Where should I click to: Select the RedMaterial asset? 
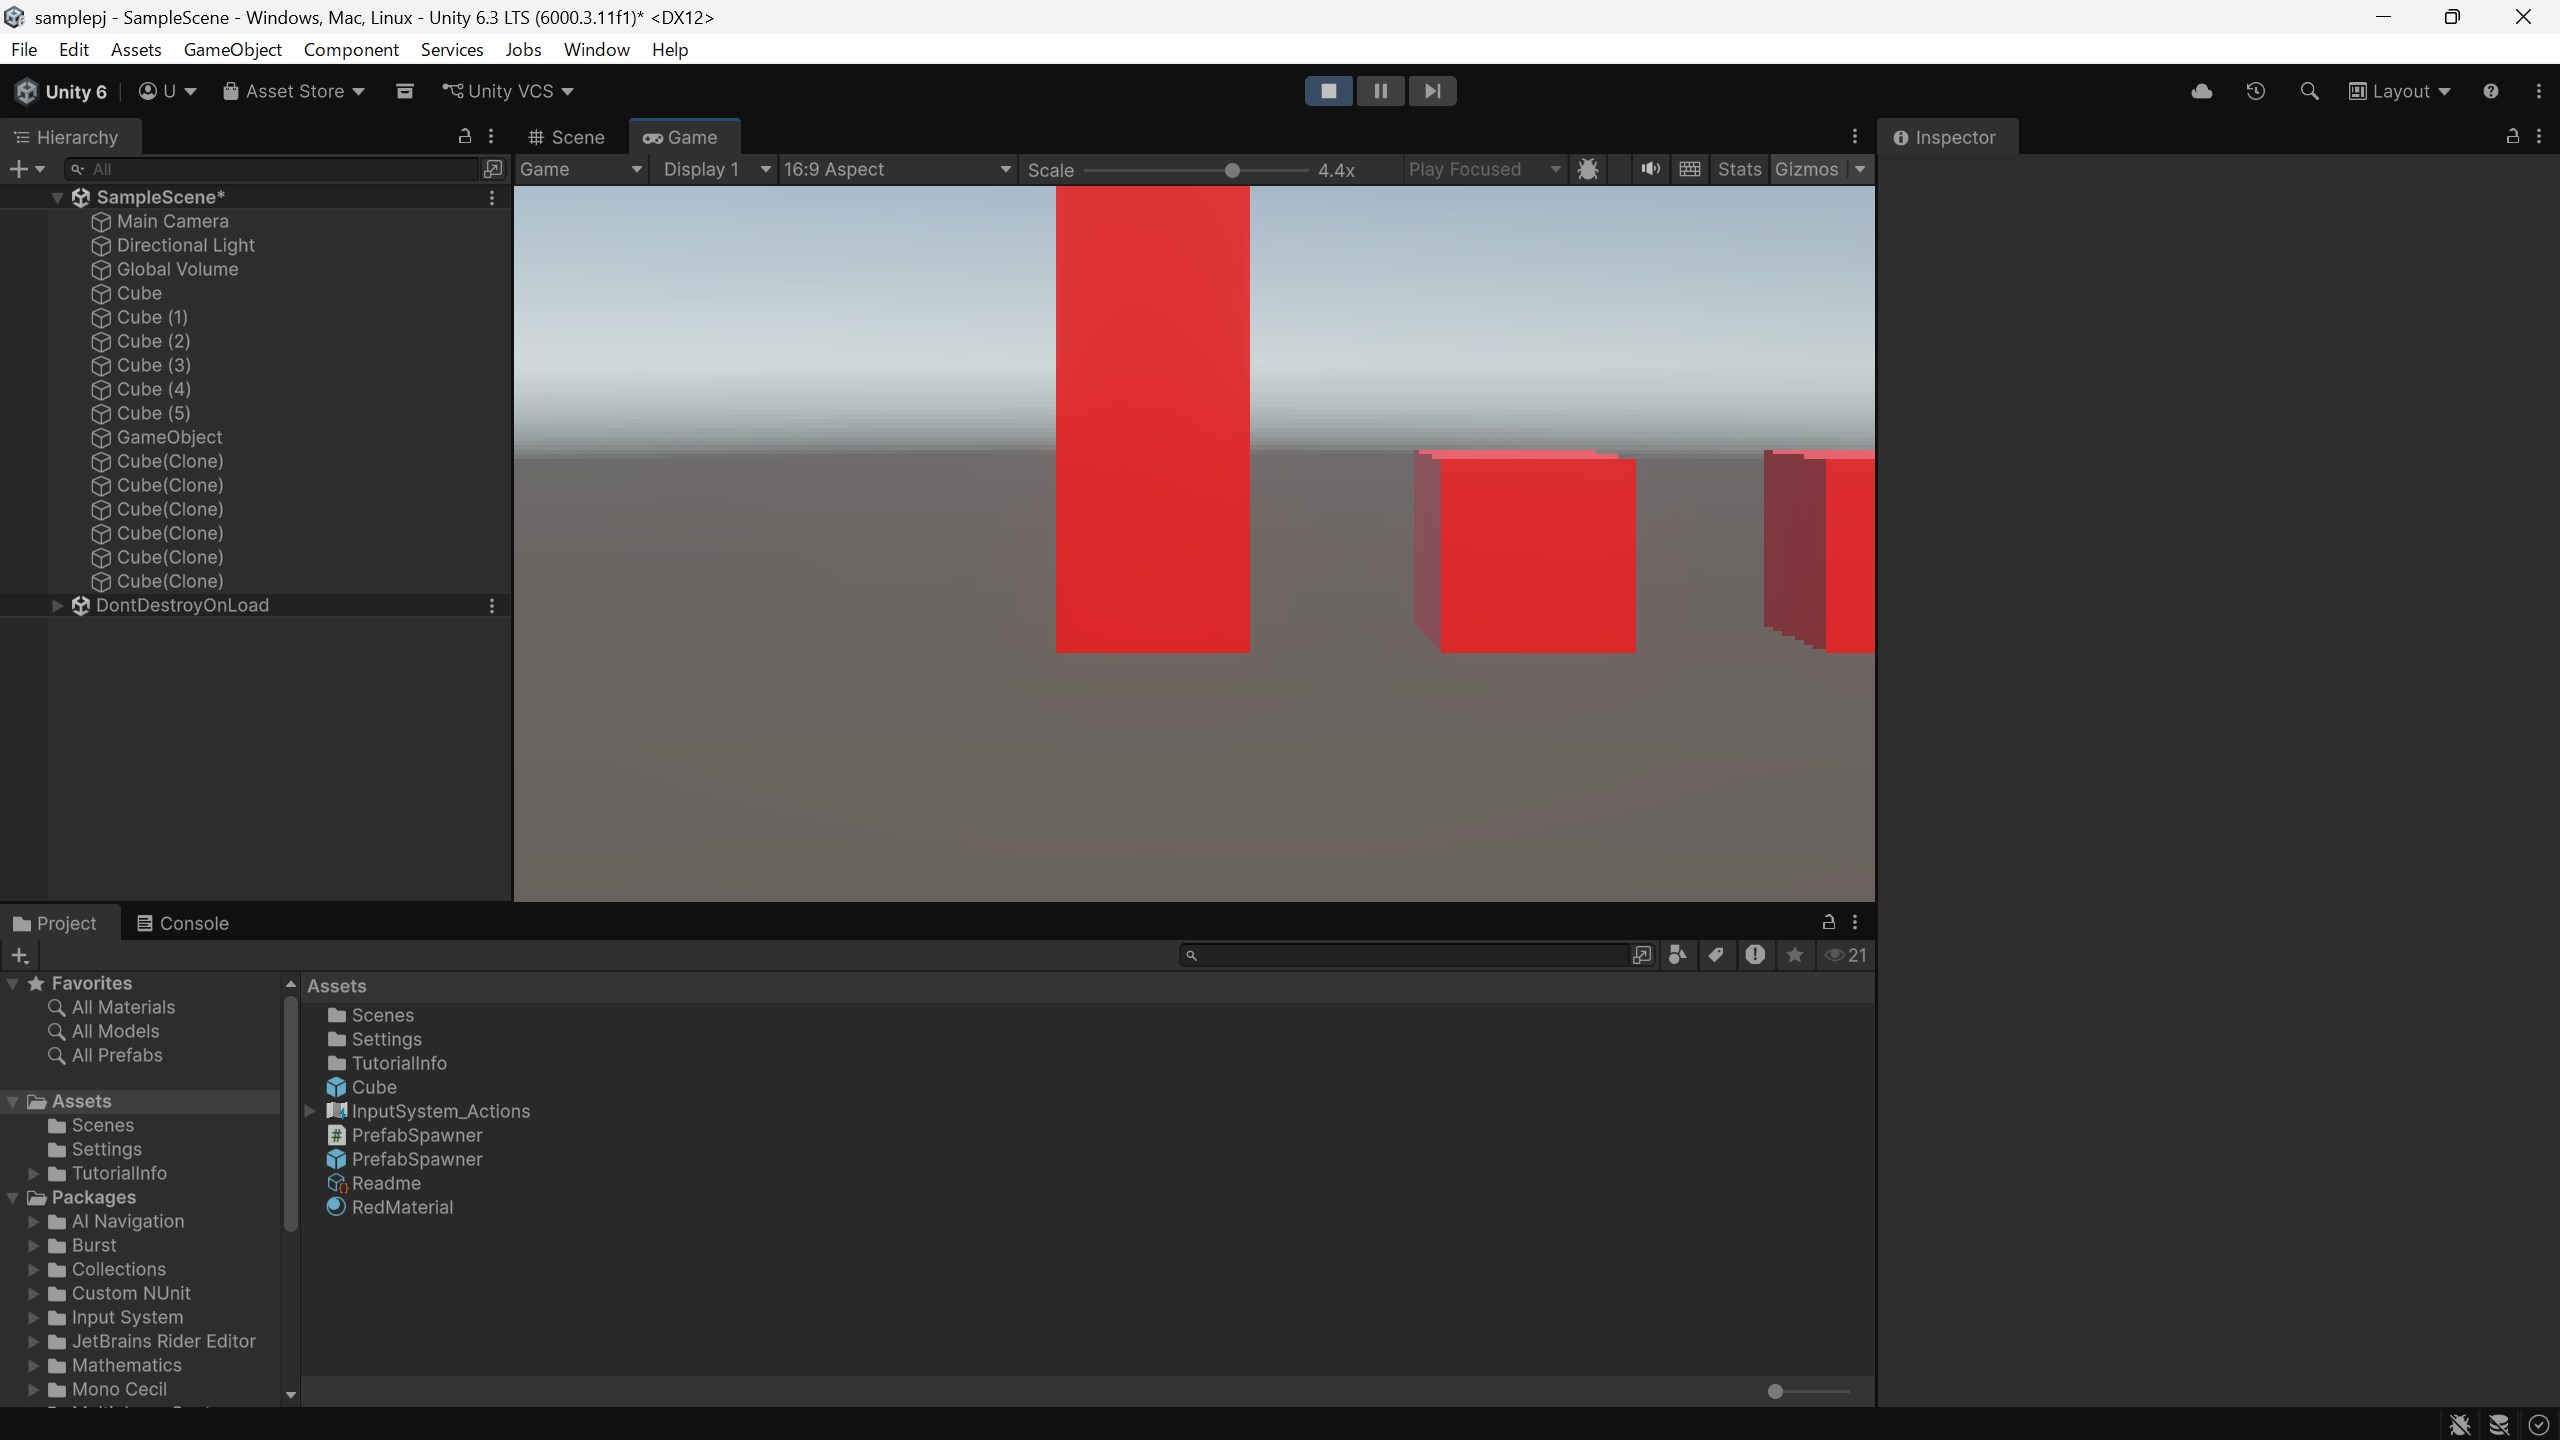[401, 1207]
